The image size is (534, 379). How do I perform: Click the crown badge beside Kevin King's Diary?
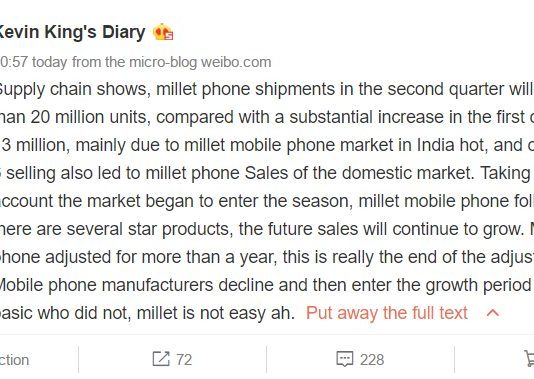pos(163,32)
